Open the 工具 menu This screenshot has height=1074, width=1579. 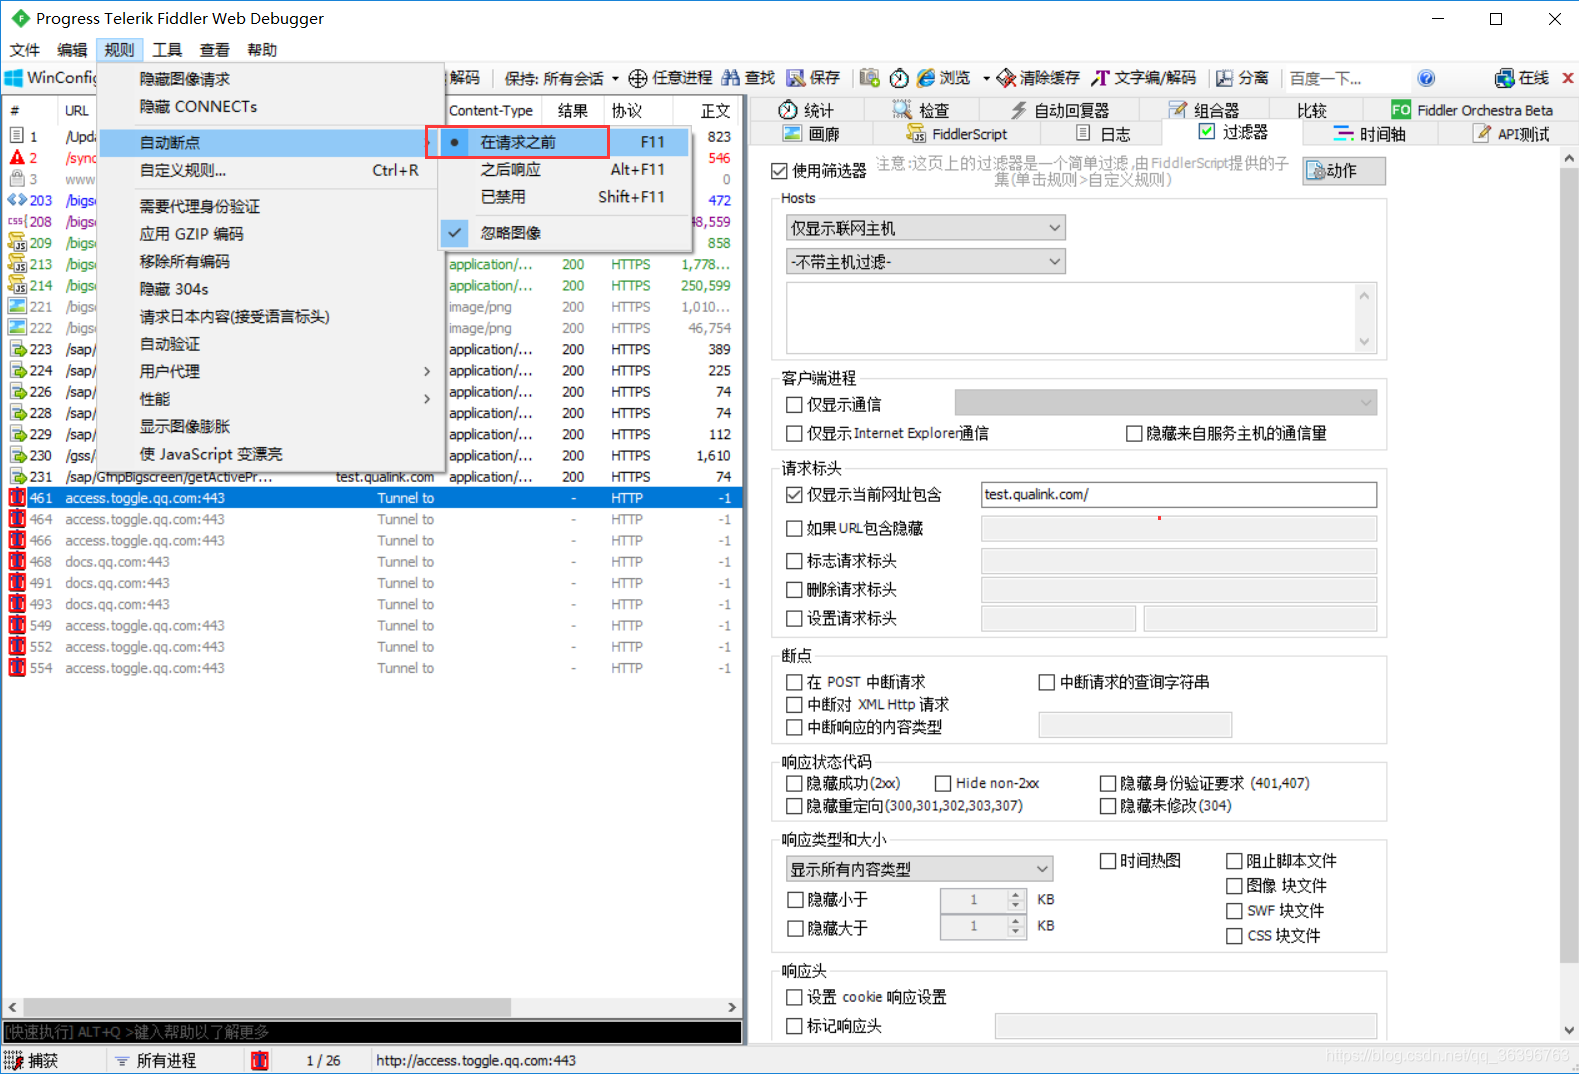(167, 50)
